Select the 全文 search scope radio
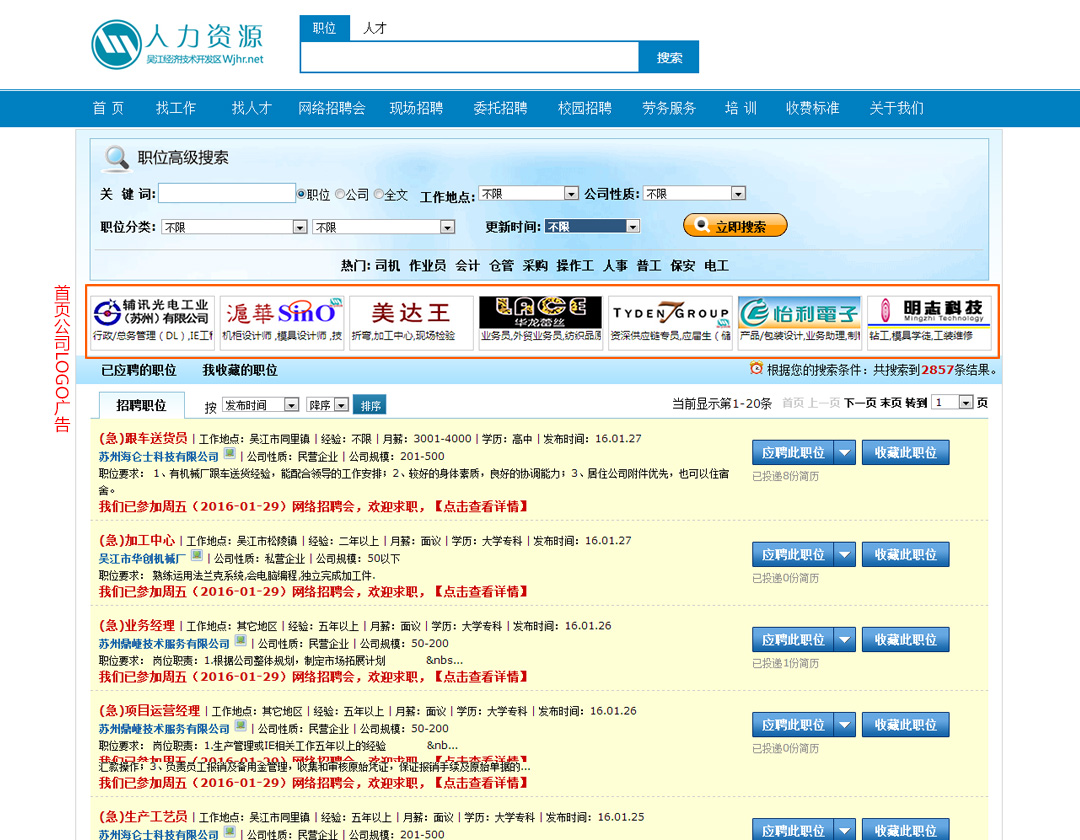Viewport: 1080px width, 840px height. (x=379, y=194)
